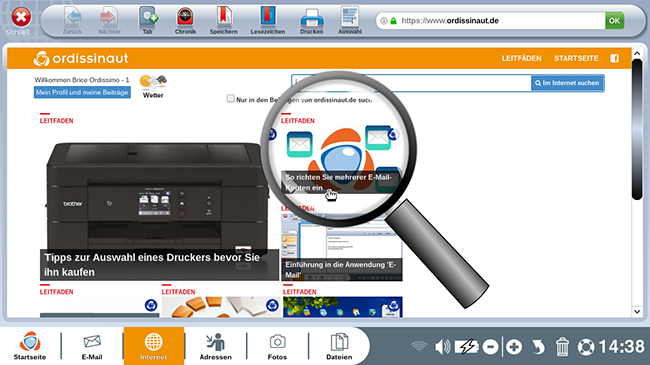Click Im Internet suchen button
Image resolution: width=650 pixels, height=365 pixels.
pyautogui.click(x=567, y=83)
